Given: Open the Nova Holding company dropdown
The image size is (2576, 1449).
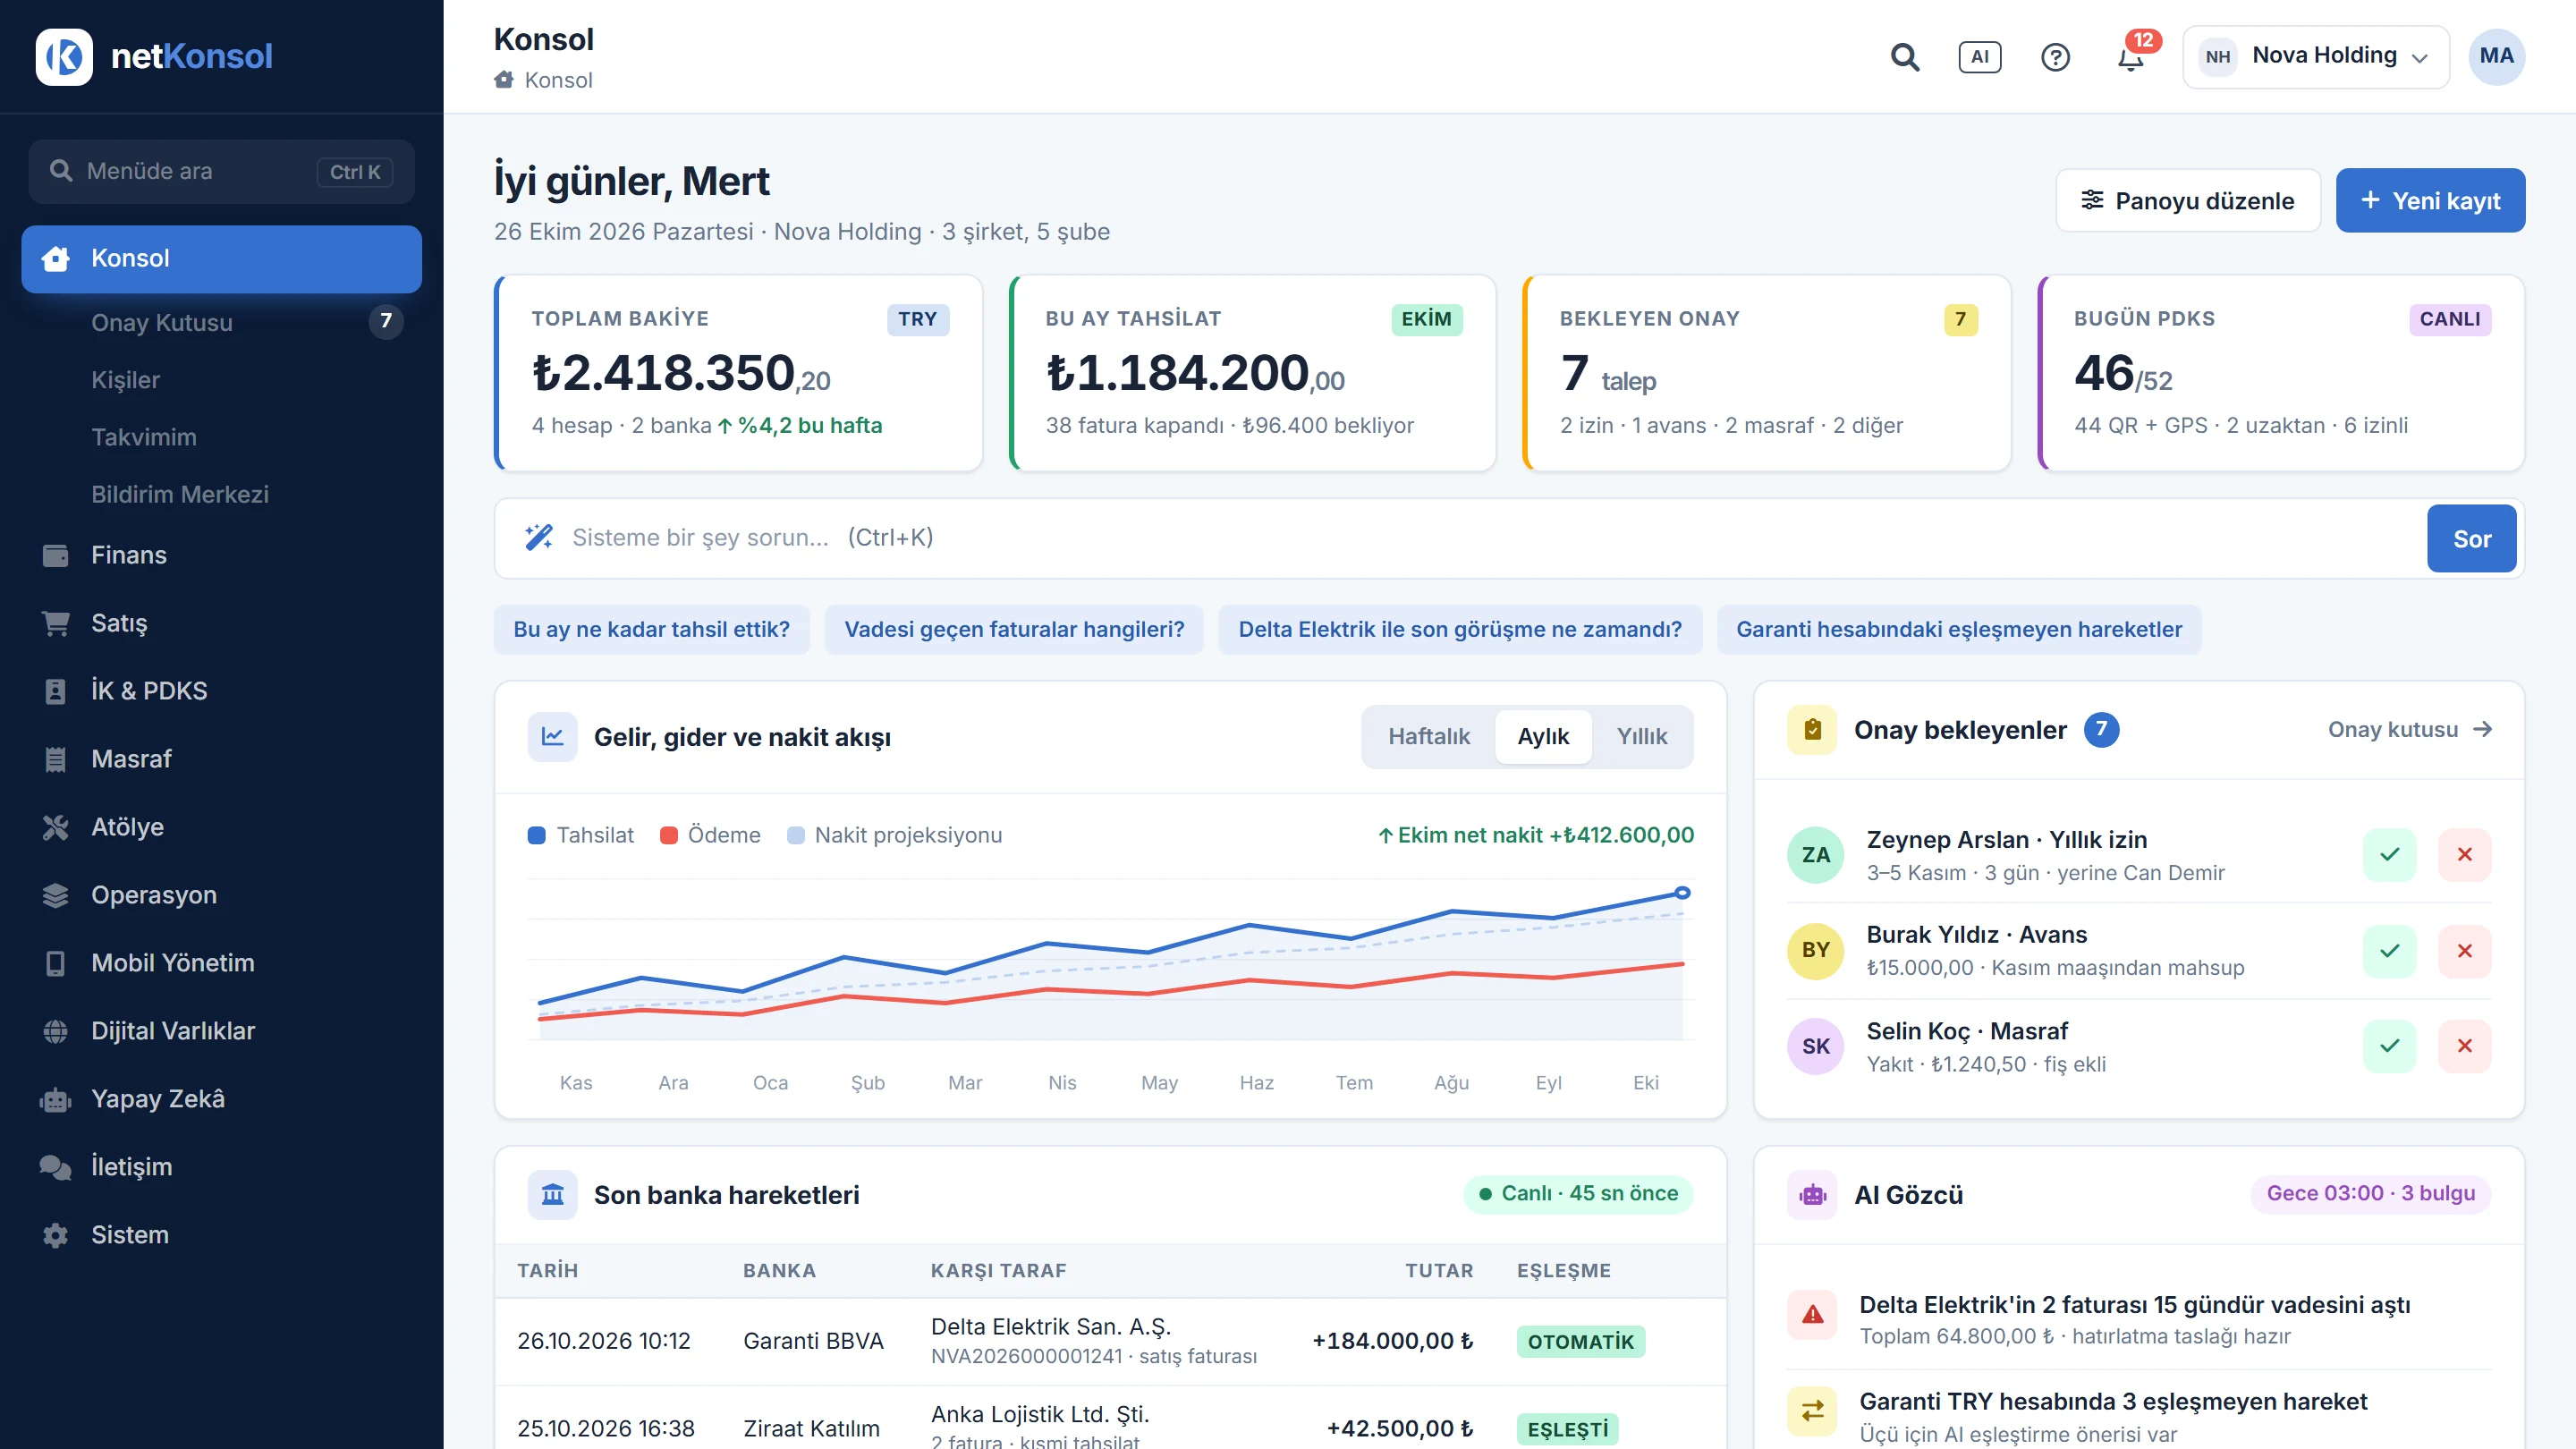Looking at the screenshot, I should tap(2315, 57).
